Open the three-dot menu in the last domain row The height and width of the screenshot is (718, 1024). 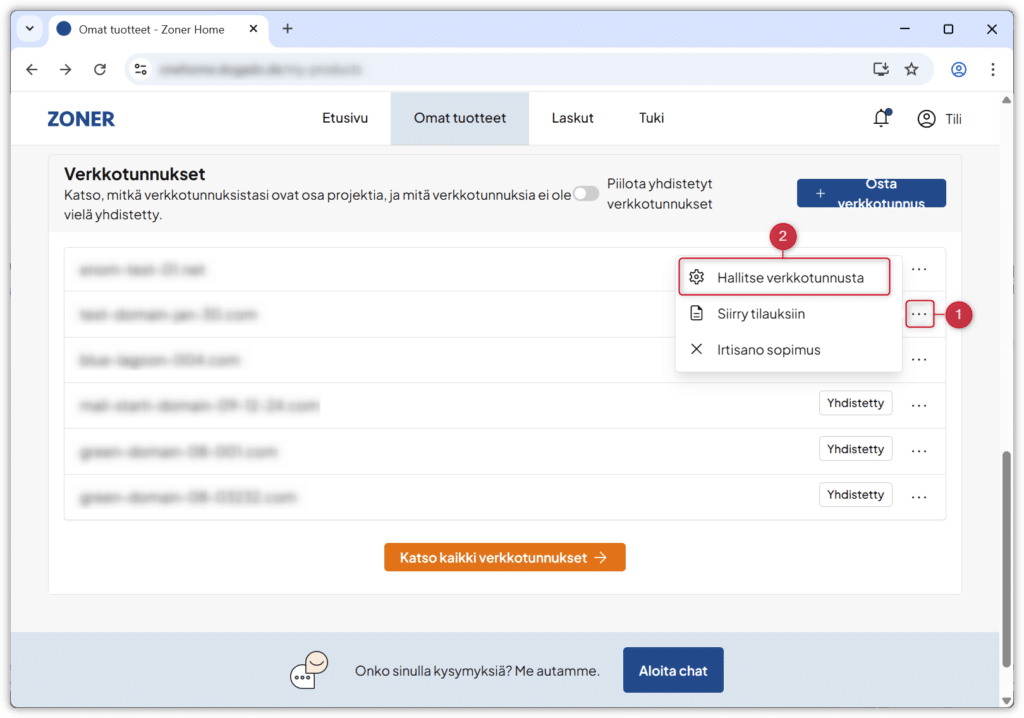pos(919,496)
